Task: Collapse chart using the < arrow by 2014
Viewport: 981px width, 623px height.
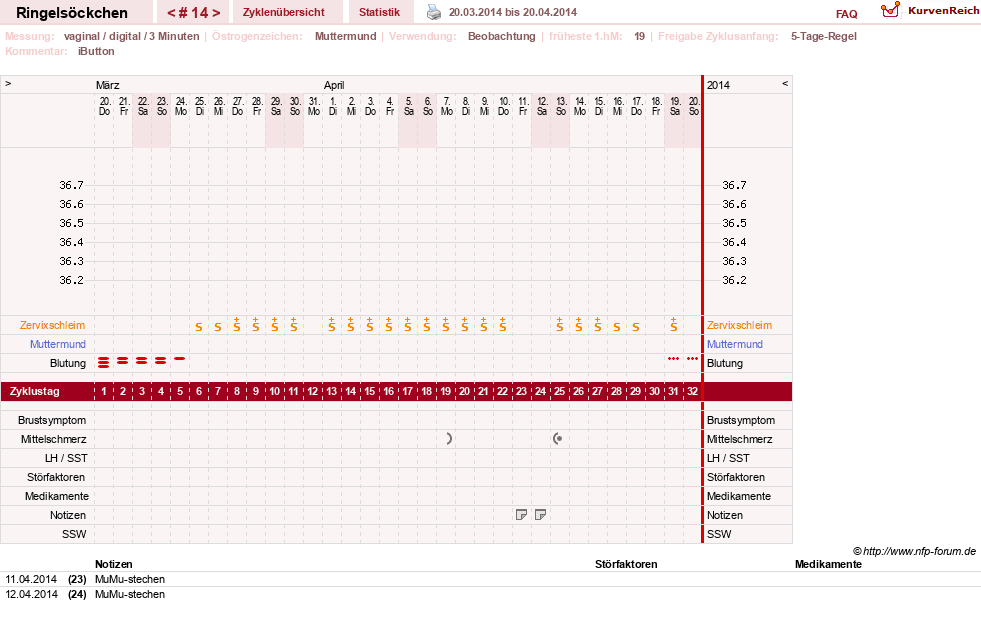Action: click(x=785, y=83)
